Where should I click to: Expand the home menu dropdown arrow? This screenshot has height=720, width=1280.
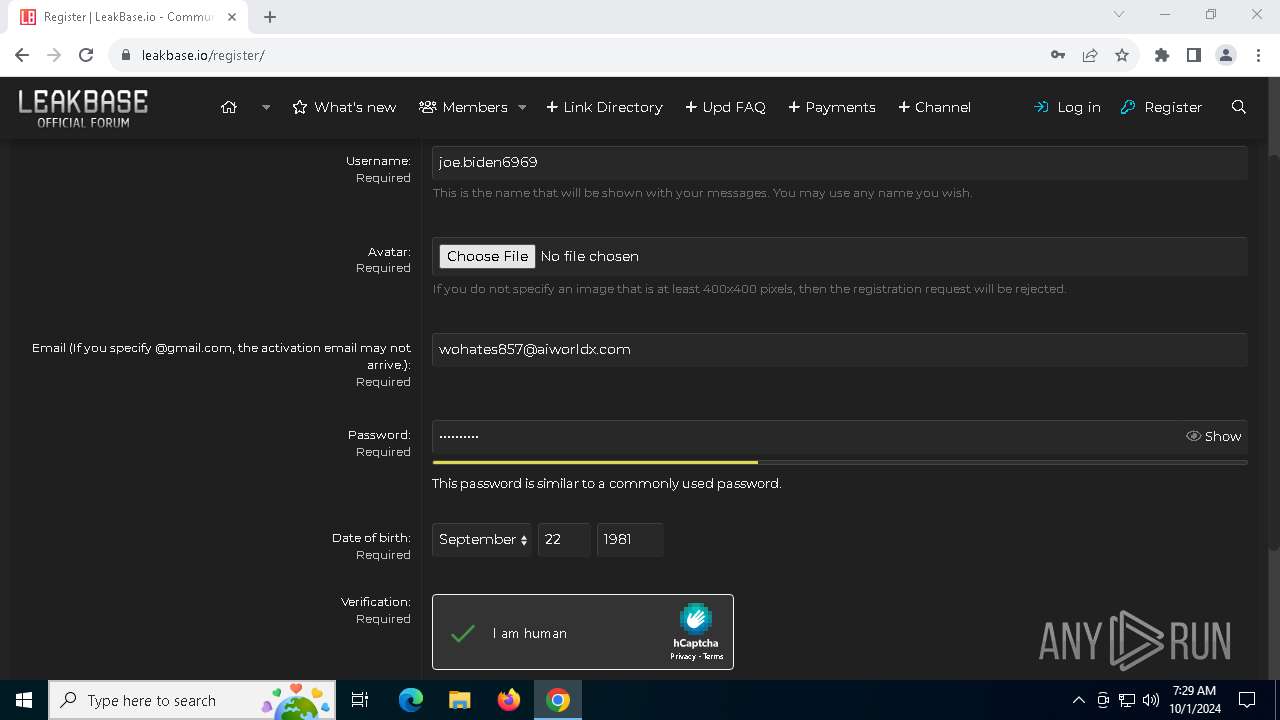point(266,107)
